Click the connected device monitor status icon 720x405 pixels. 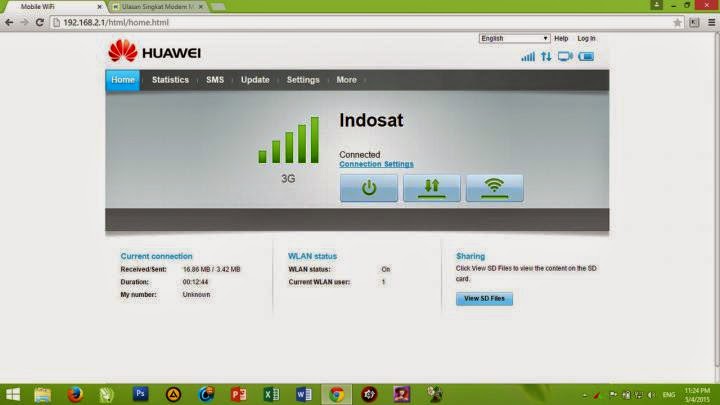pos(565,56)
